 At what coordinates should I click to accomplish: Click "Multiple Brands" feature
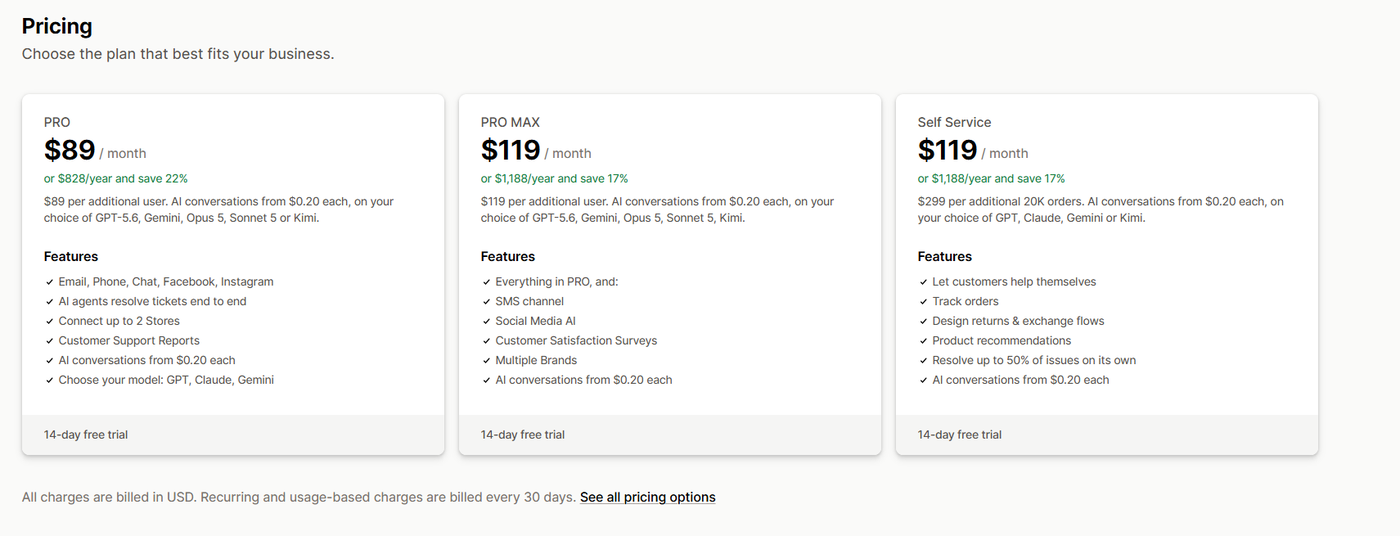coord(536,360)
